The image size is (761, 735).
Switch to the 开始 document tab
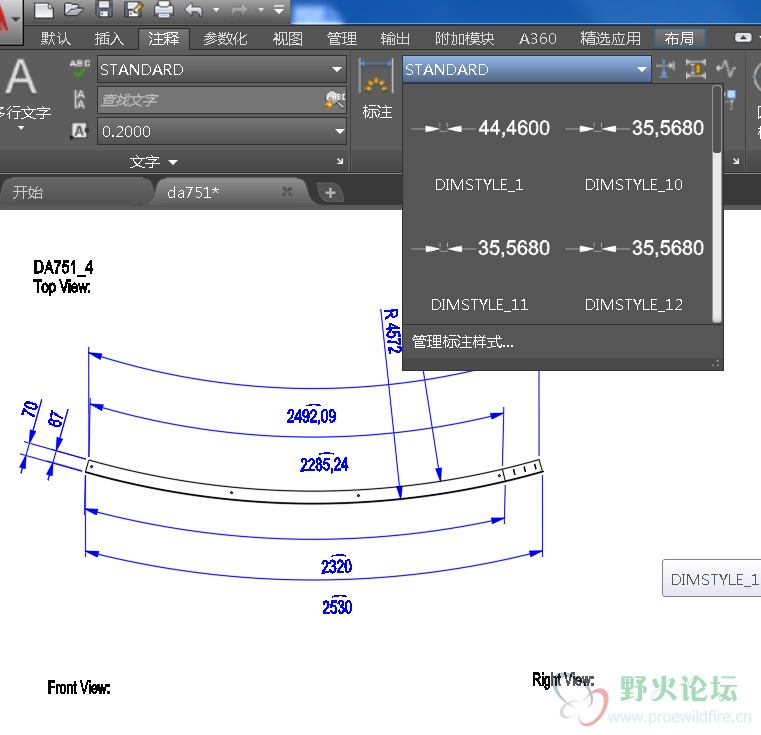[x=28, y=193]
